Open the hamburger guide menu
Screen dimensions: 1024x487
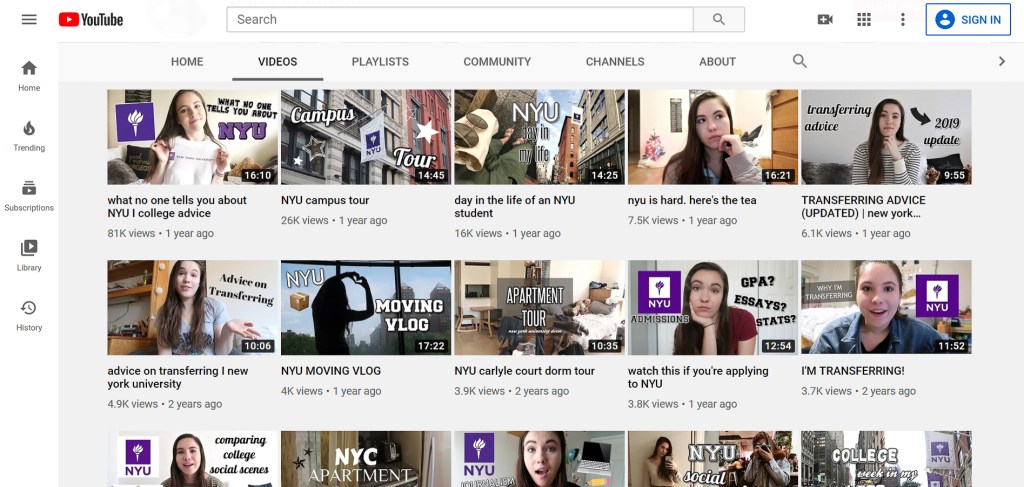click(x=29, y=20)
